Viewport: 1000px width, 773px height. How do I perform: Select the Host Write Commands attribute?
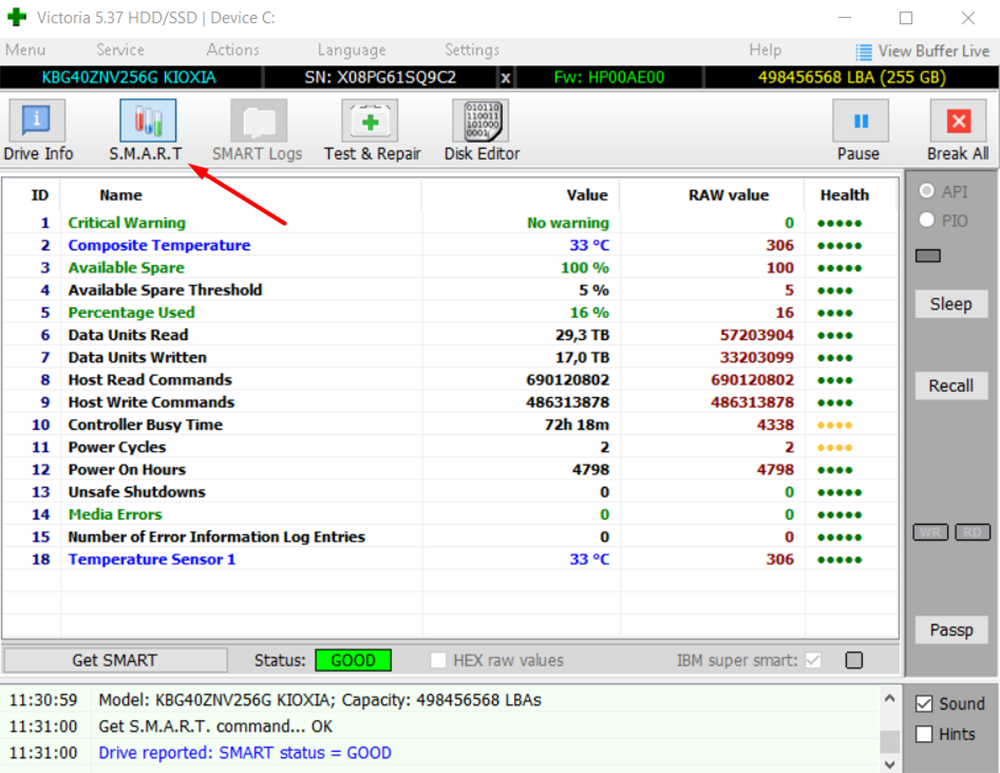(151, 402)
